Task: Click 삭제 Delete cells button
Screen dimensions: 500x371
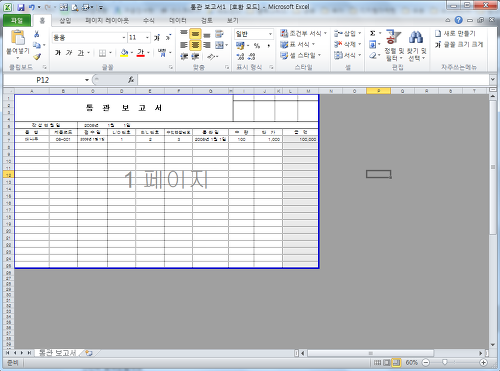Action: click(348, 44)
